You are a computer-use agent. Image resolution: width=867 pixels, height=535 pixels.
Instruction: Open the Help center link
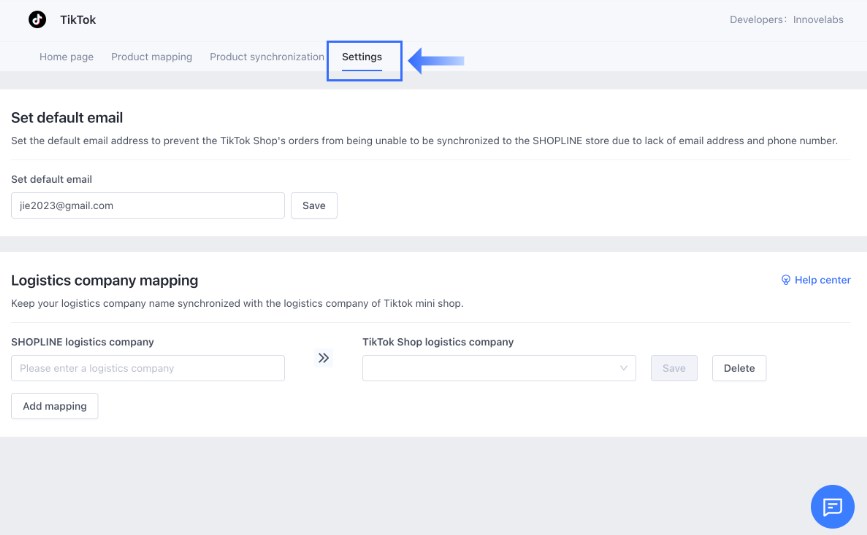pos(822,280)
